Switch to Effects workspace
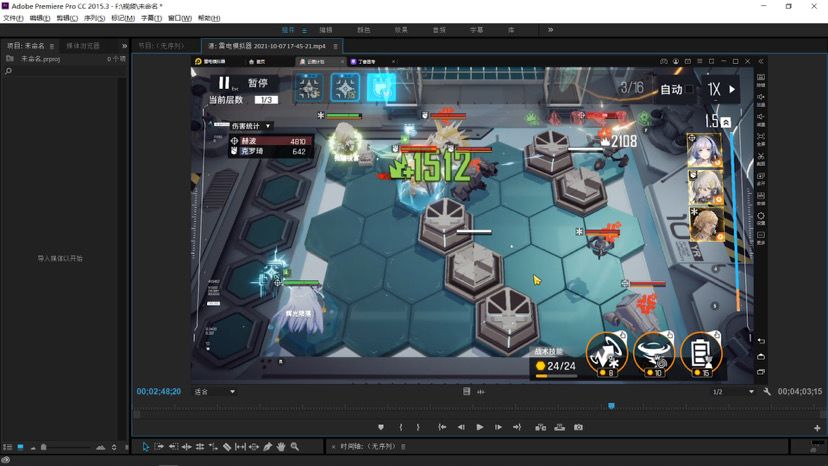 [401, 30]
